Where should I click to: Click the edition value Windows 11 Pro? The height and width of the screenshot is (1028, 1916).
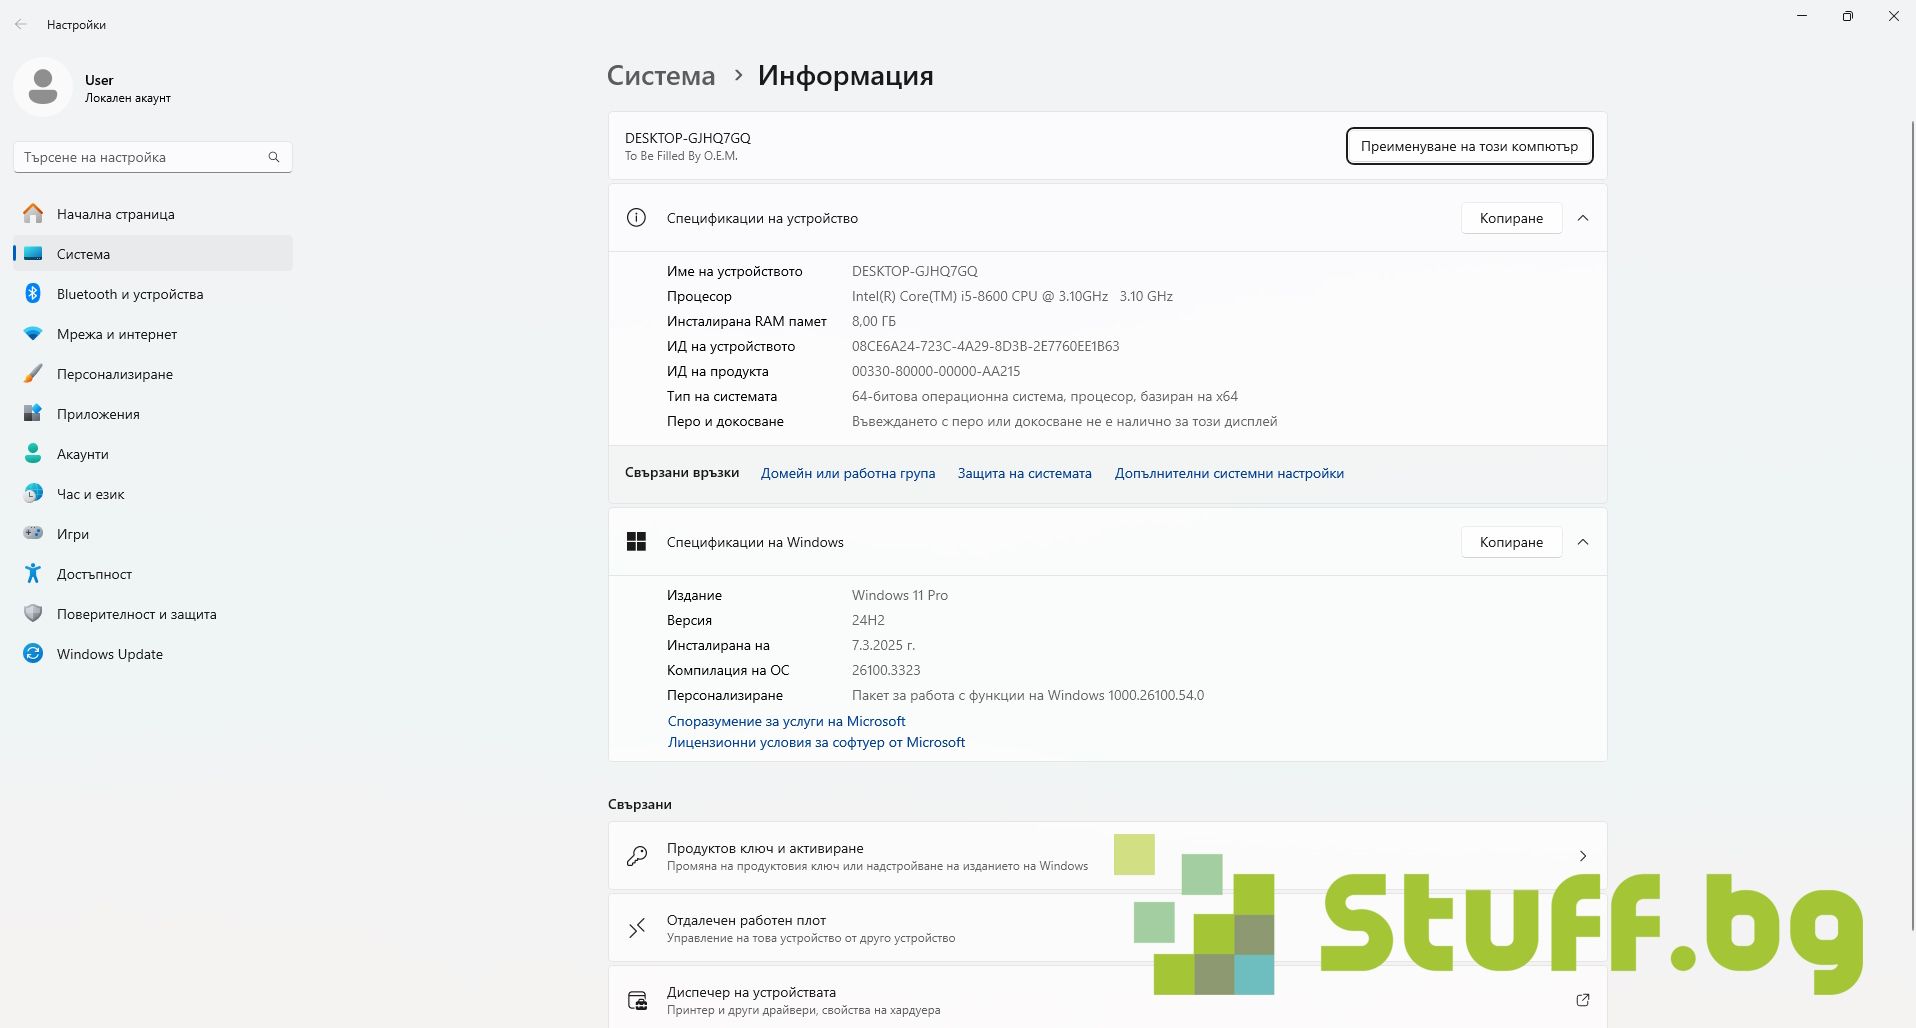(x=900, y=595)
